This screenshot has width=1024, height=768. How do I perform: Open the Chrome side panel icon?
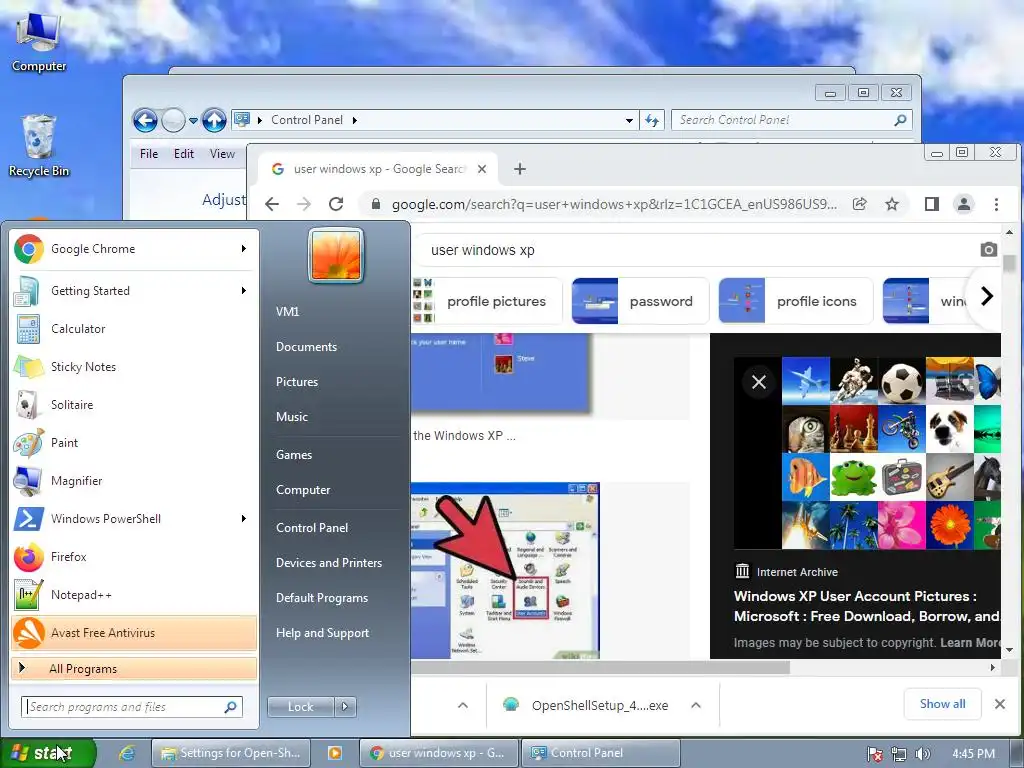[932, 204]
